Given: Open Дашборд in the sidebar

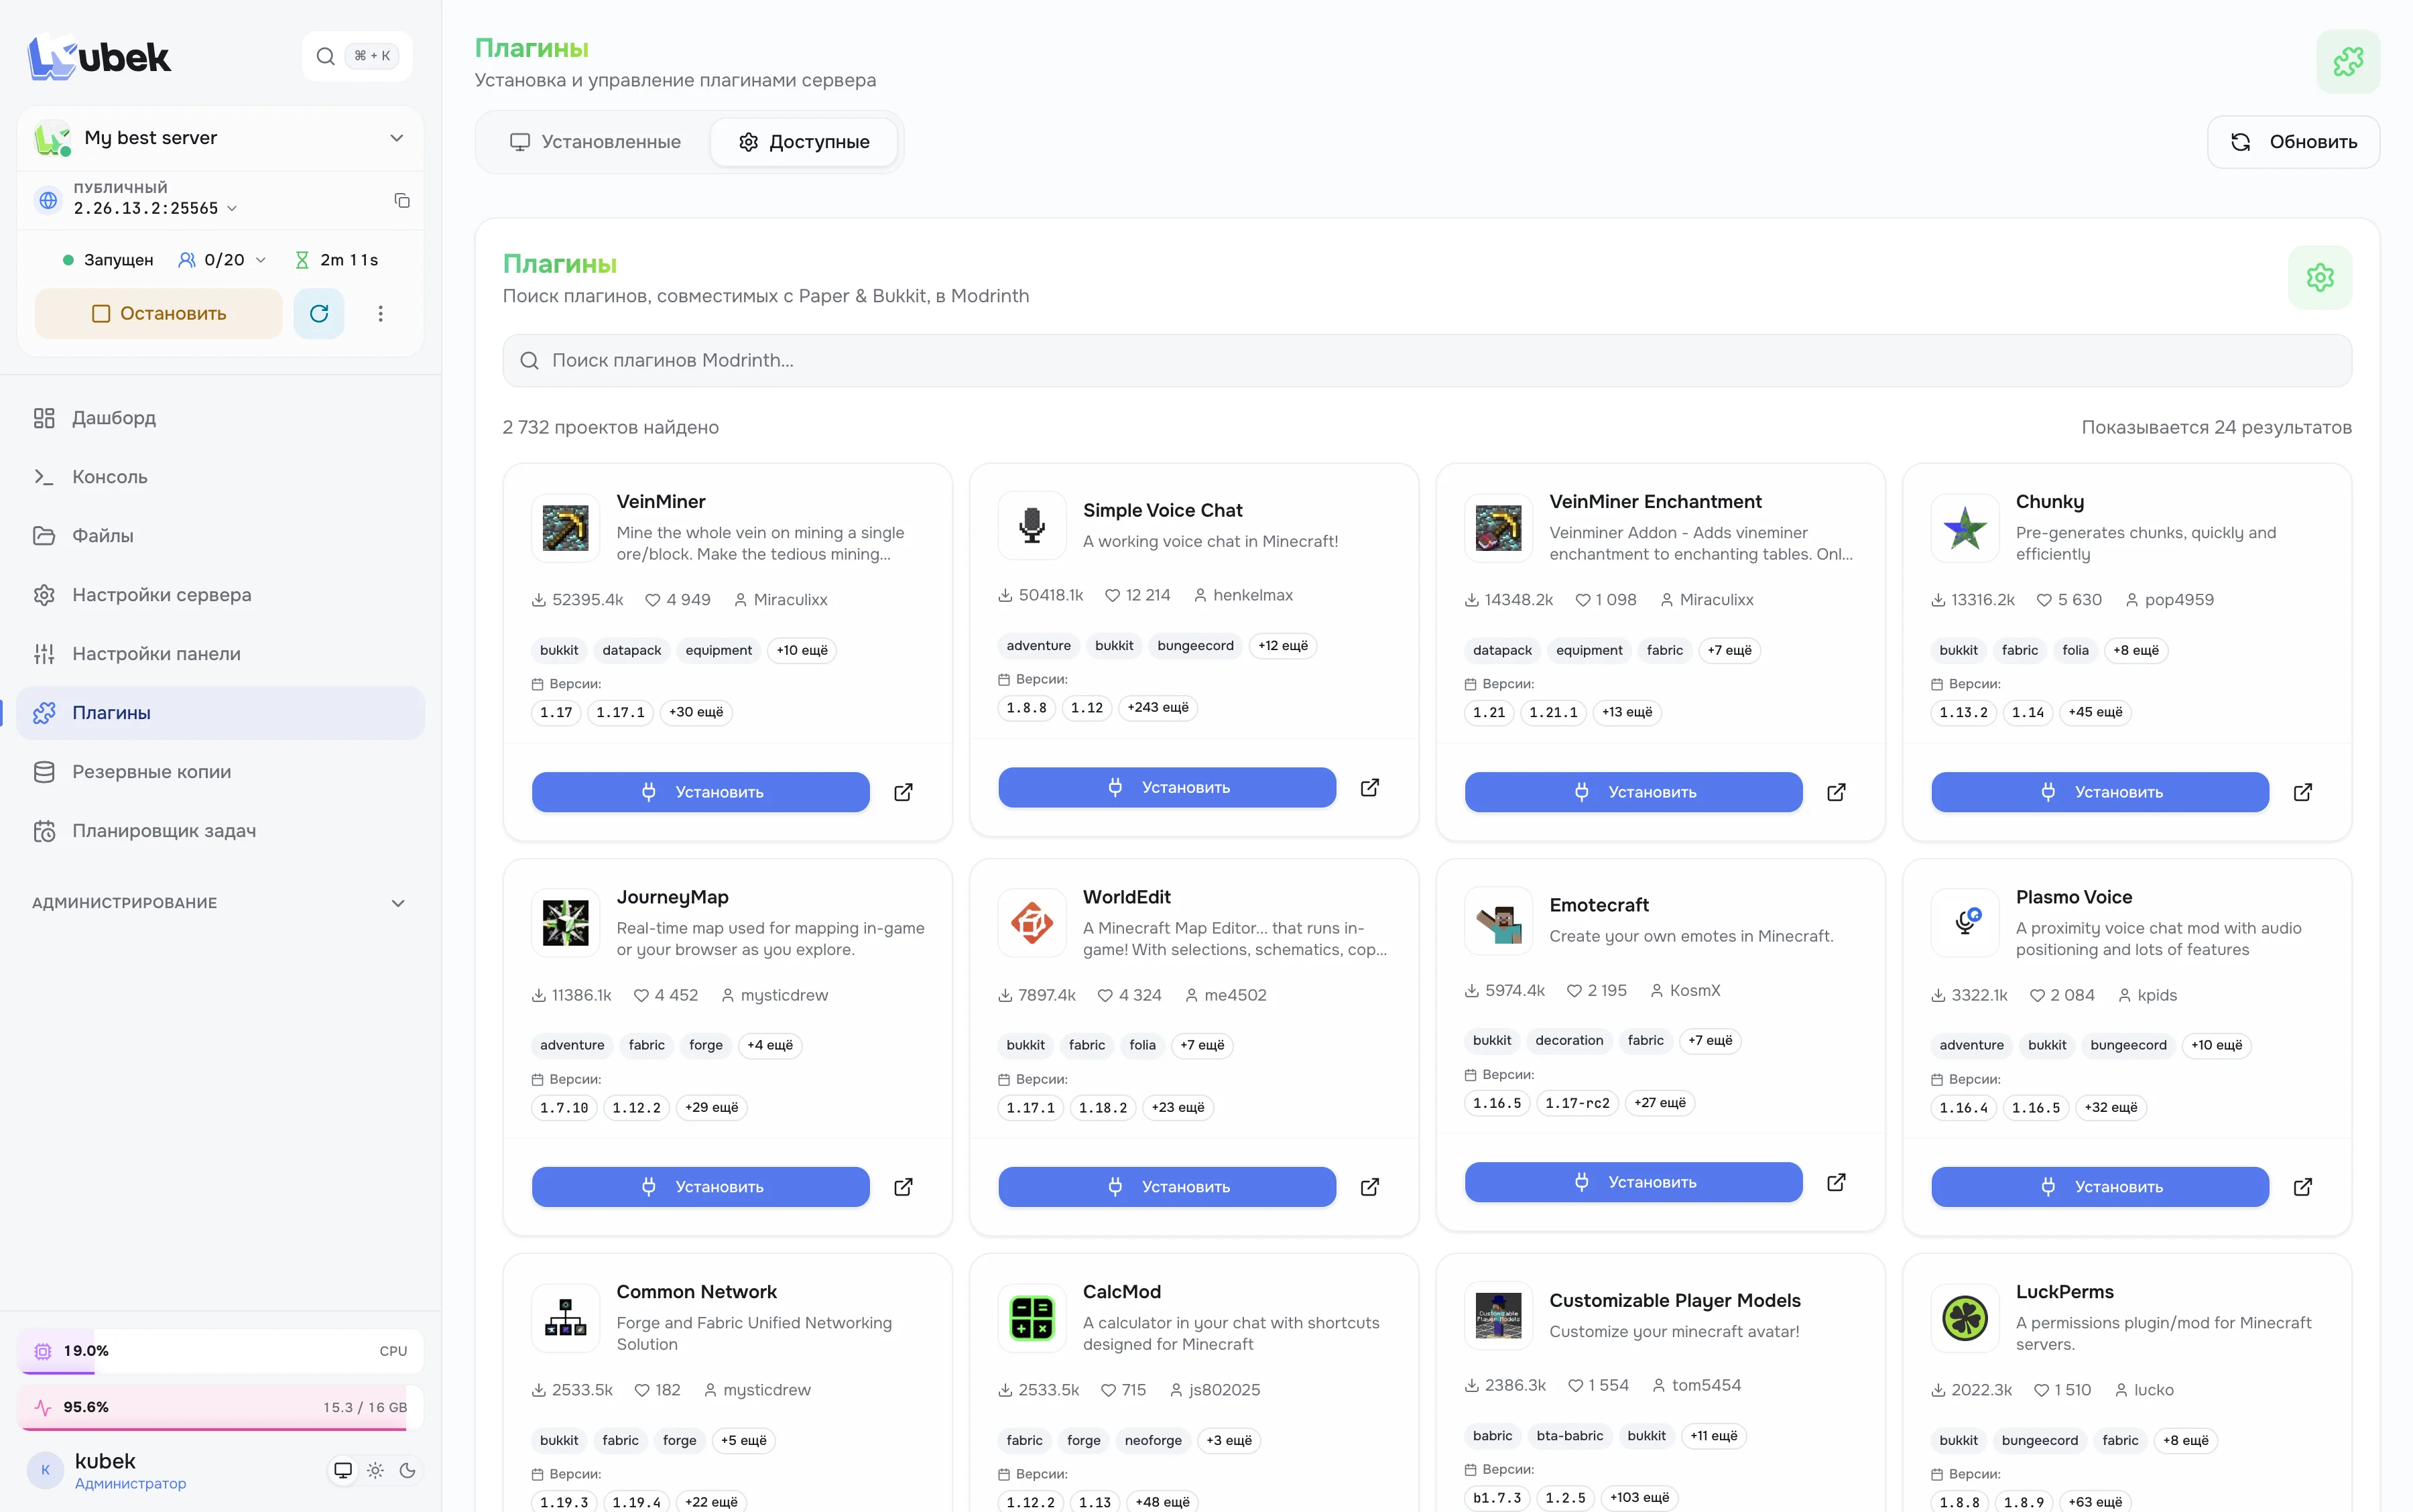Looking at the screenshot, I should [x=220, y=418].
